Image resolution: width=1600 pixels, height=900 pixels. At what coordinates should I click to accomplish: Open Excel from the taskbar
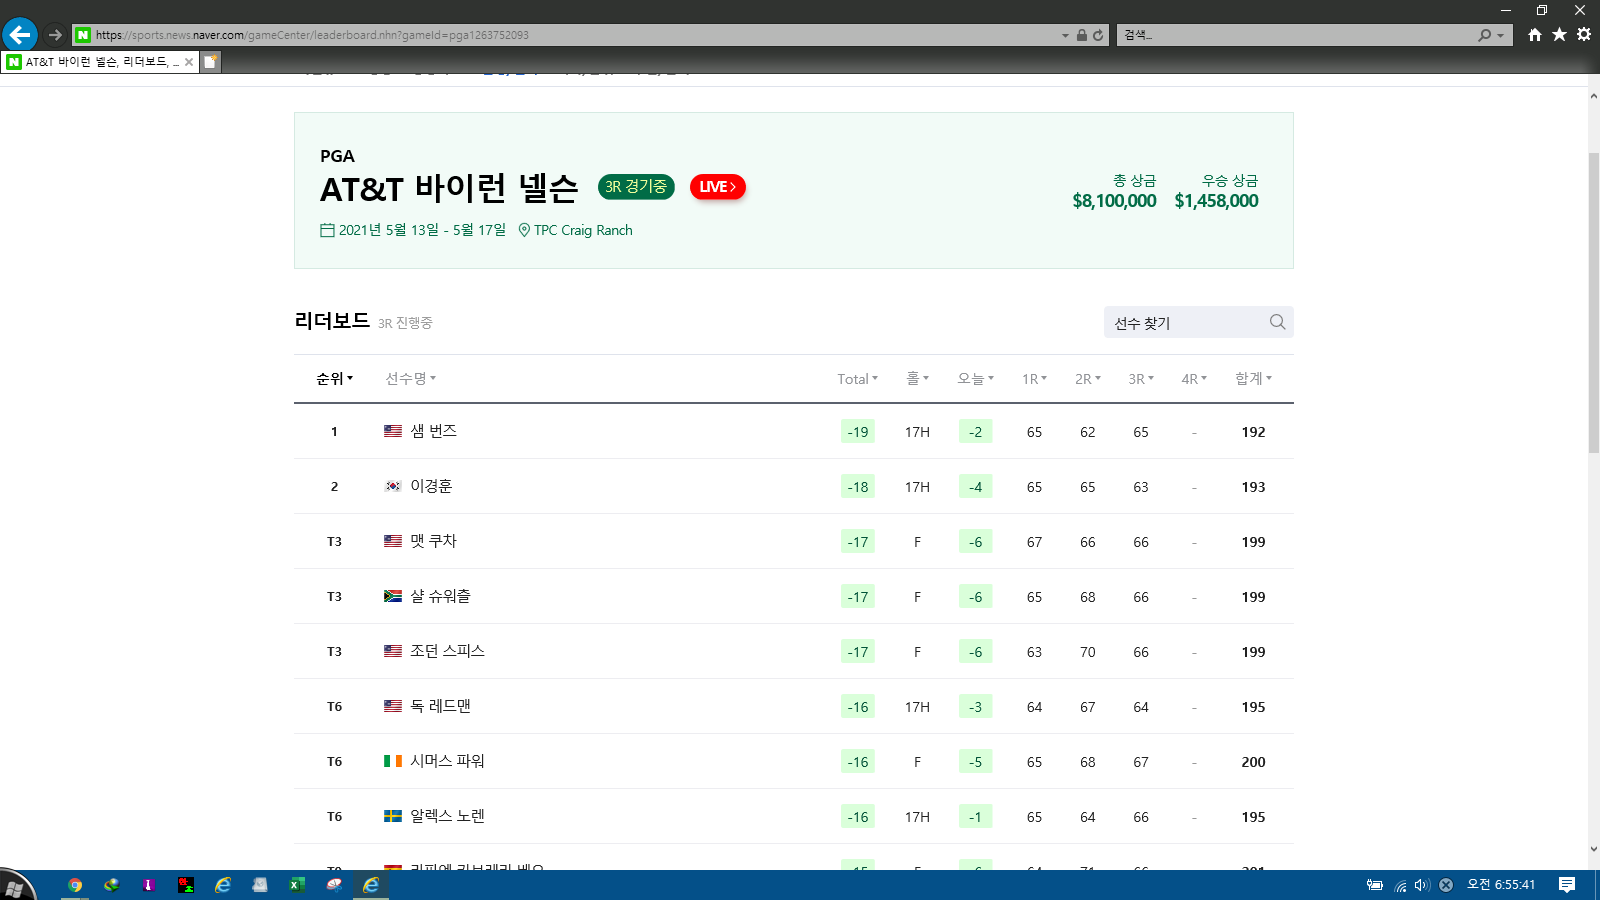coord(297,885)
